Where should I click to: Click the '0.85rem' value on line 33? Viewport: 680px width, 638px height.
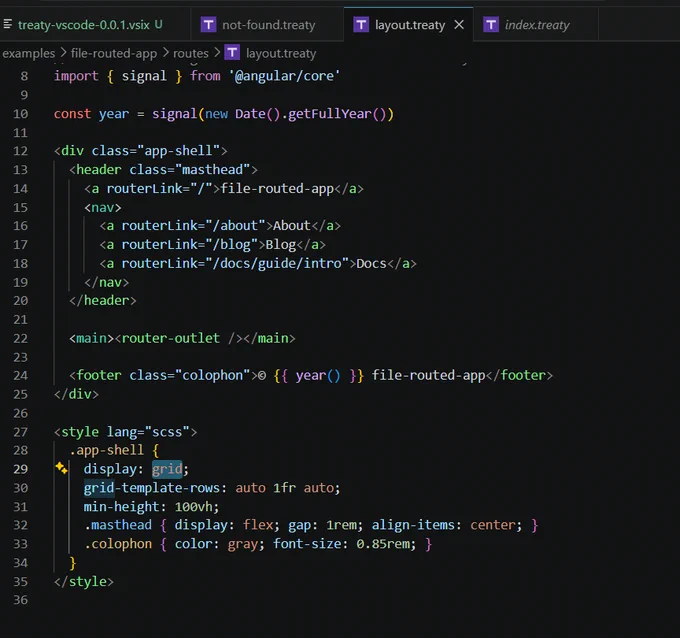coord(382,543)
